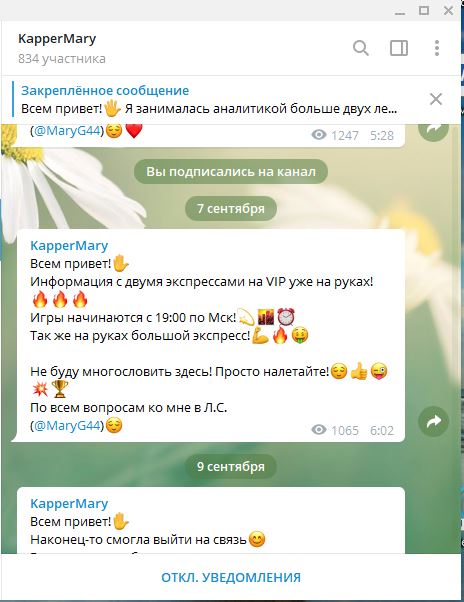Click KapperMary sender name in 9 September post
Screen dimensions: 464x602
coord(69,503)
